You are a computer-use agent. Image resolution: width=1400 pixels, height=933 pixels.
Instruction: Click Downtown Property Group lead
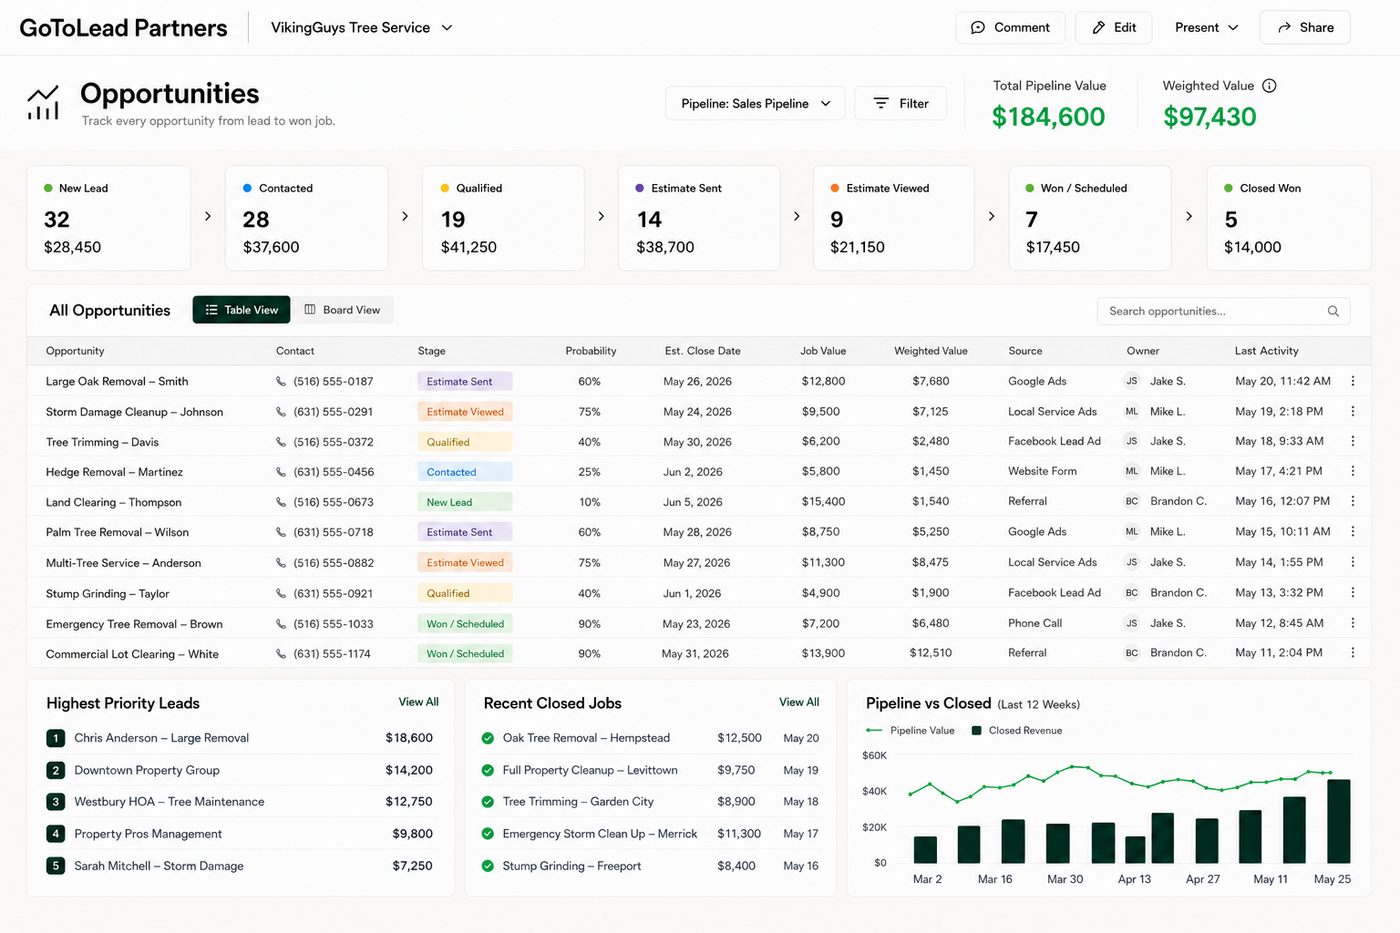147,770
